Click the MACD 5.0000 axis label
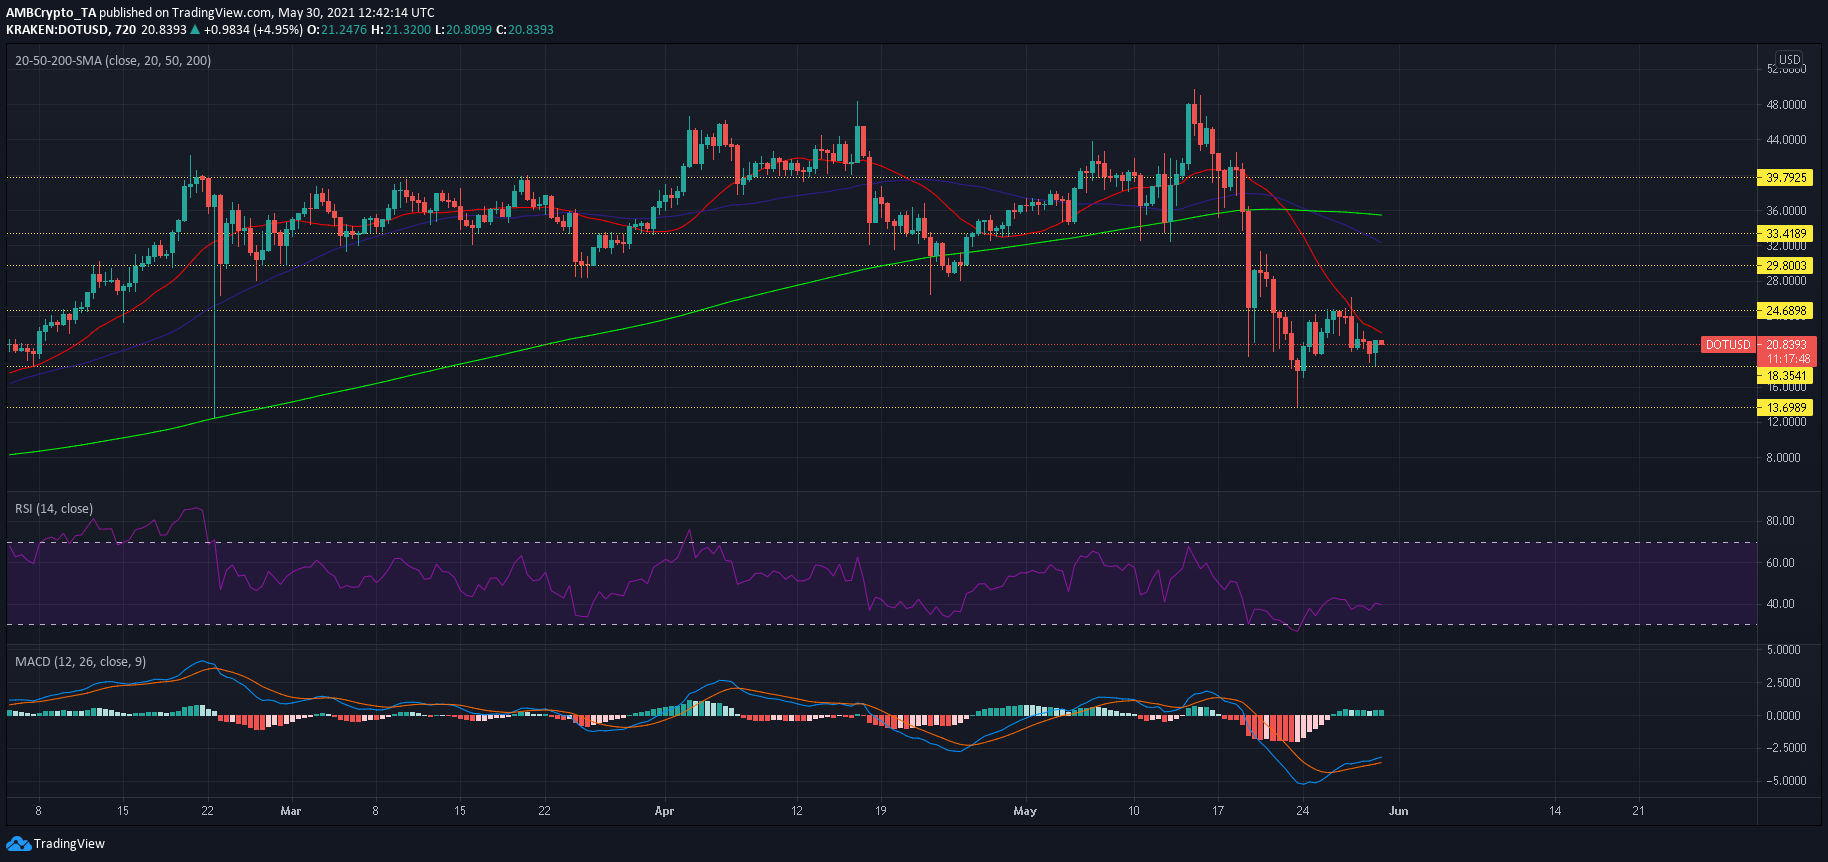This screenshot has height=862, width=1828. [1784, 650]
